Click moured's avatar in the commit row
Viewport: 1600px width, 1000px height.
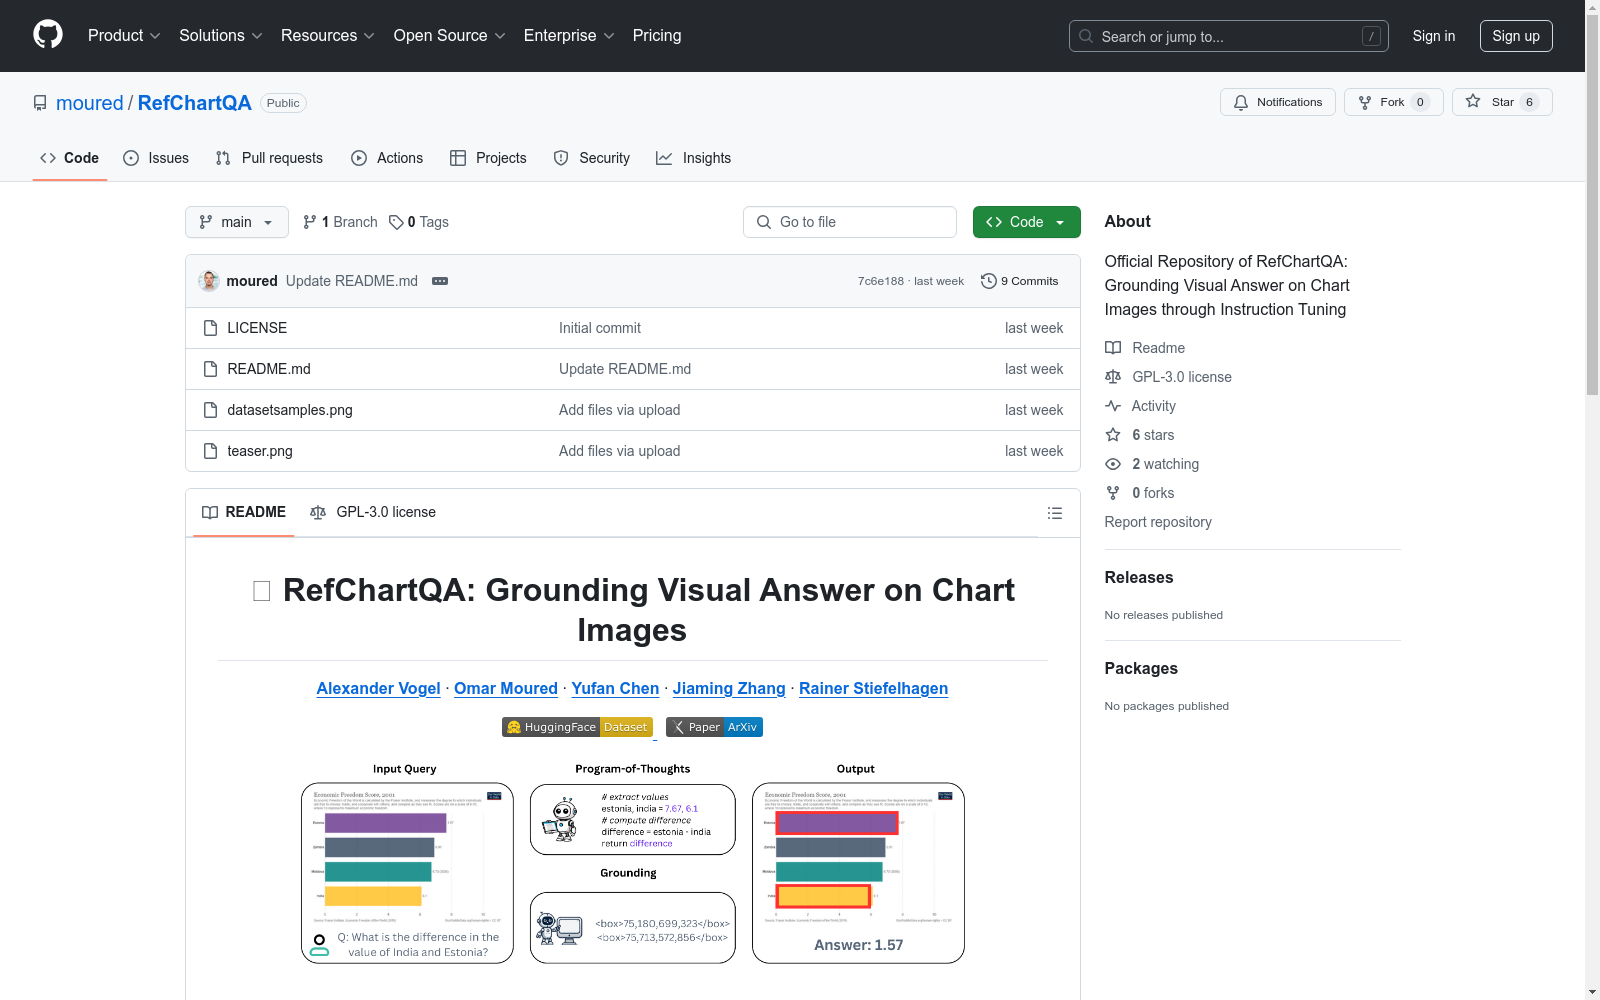click(209, 281)
